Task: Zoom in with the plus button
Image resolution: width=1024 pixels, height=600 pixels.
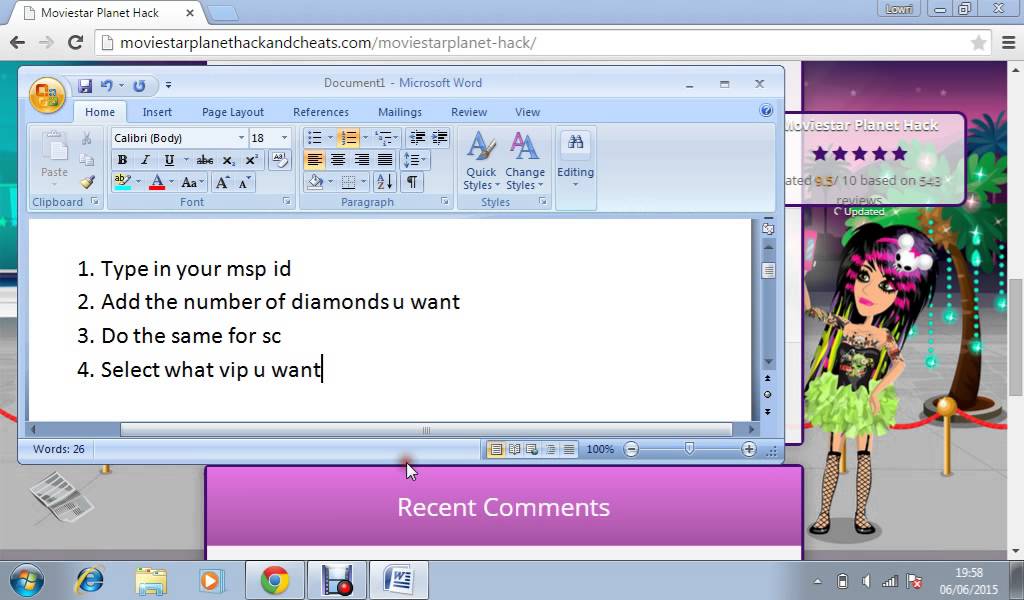Action: 749,449
